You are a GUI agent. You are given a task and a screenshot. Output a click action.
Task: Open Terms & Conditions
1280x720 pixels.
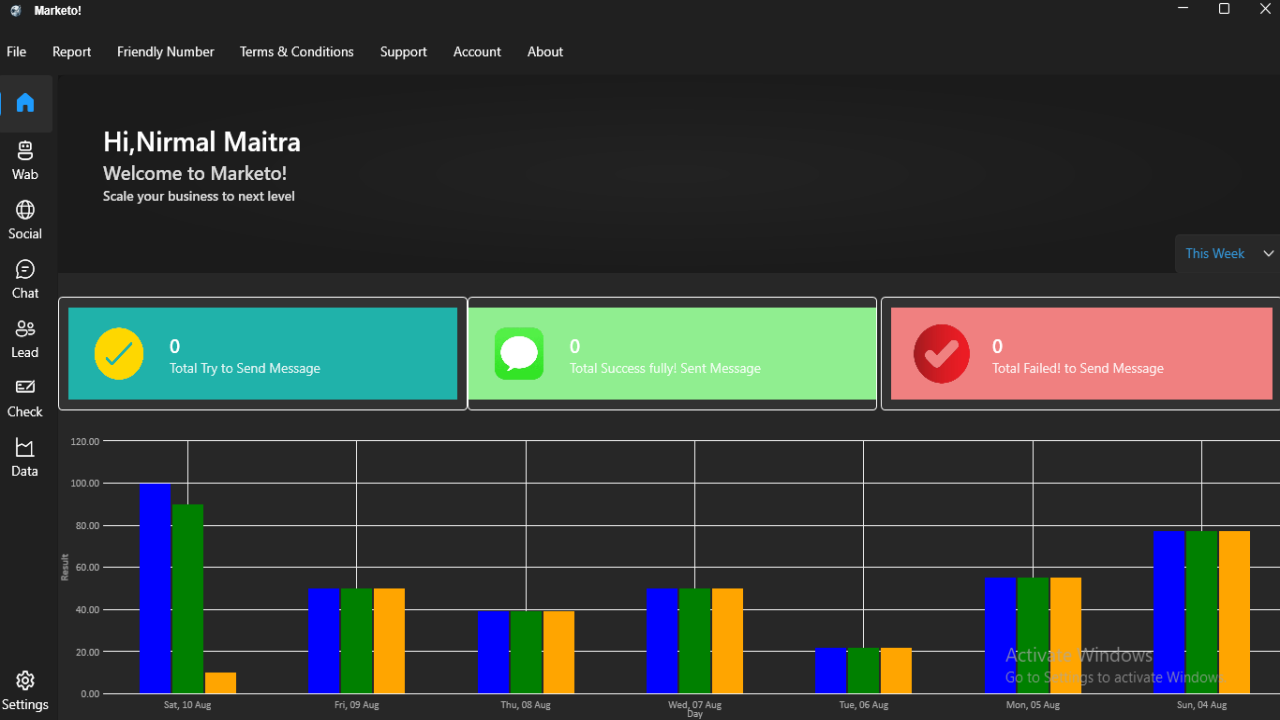296,51
